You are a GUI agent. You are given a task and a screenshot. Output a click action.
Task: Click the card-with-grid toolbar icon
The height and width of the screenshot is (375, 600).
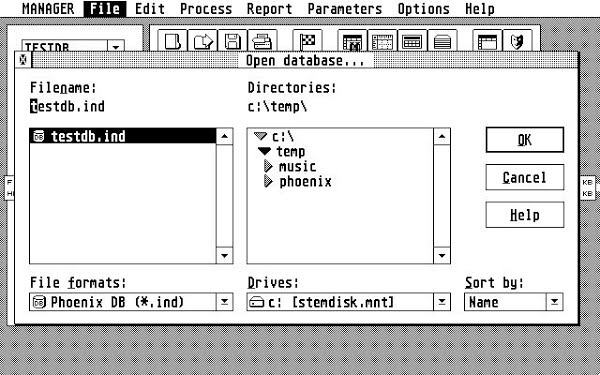(412, 41)
